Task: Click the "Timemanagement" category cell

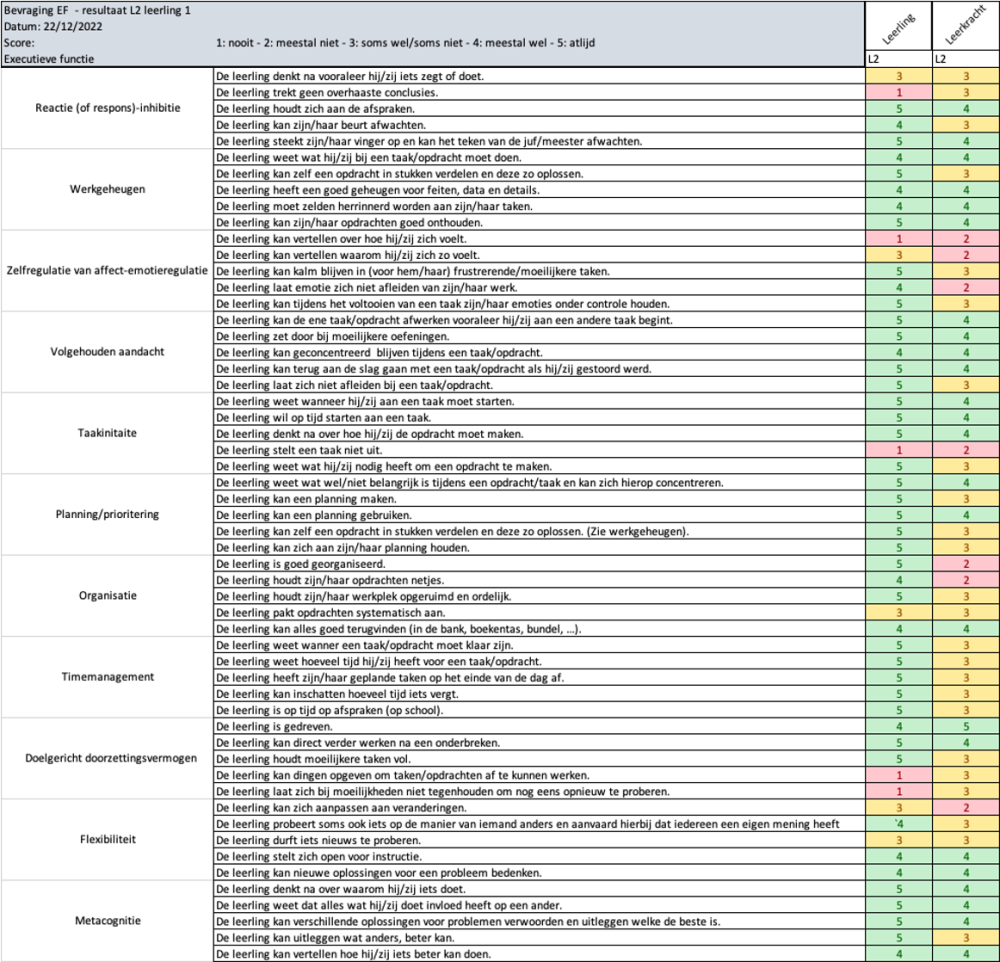Action: click(x=107, y=677)
